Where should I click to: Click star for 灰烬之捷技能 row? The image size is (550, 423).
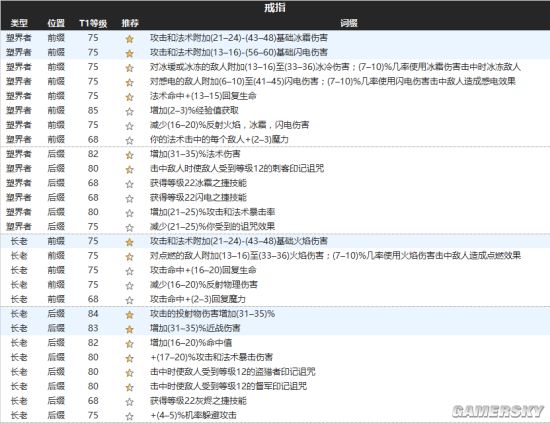(129, 402)
